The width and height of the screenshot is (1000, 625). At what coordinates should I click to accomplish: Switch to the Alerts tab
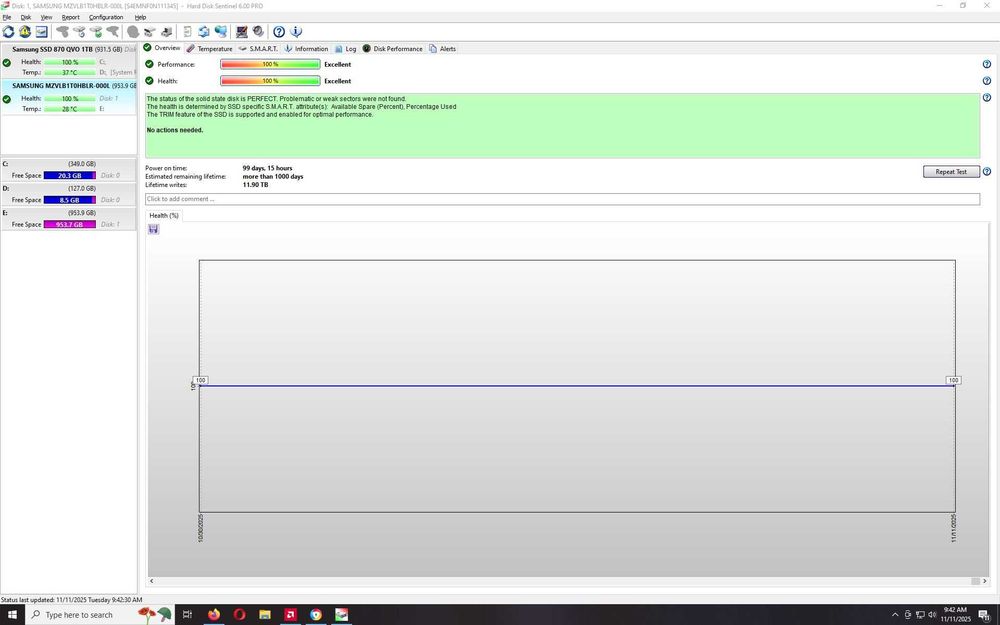tap(442, 48)
